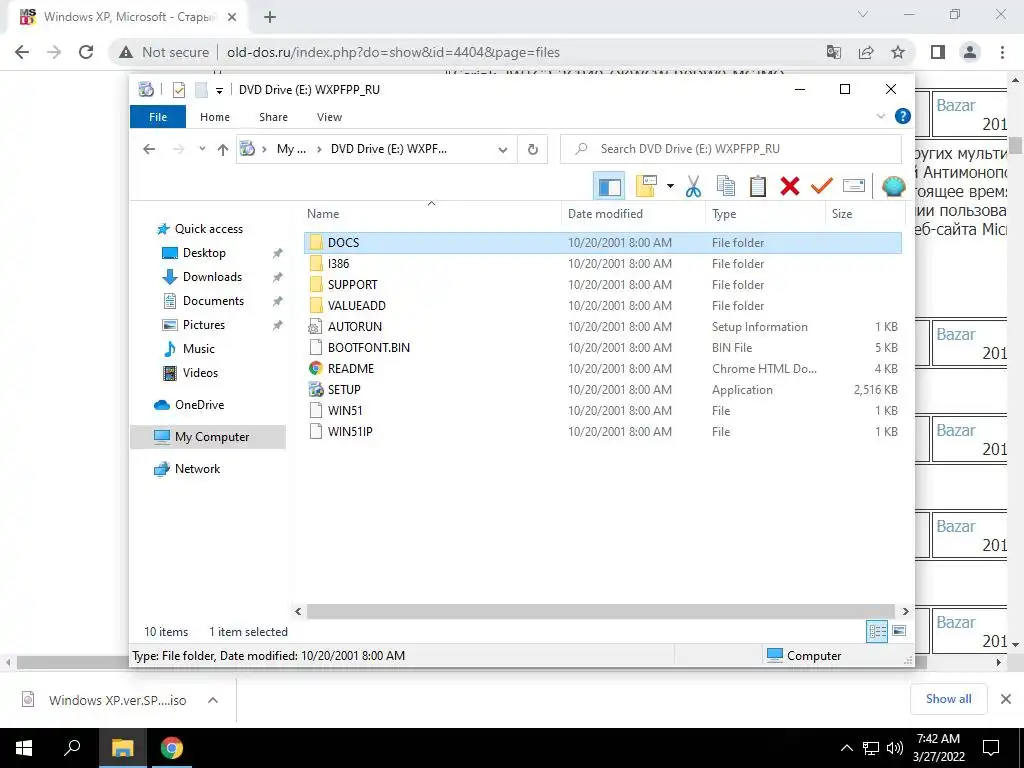
Task: Select the SETUP application file
Action: [603, 389]
